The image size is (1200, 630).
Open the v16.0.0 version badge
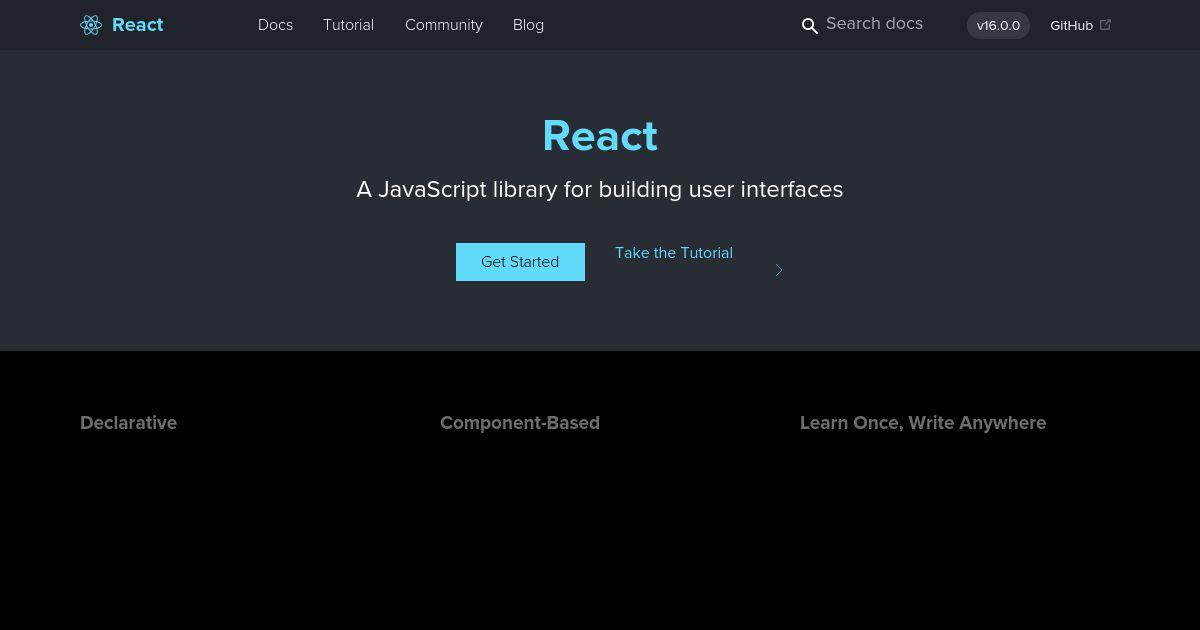998,26
